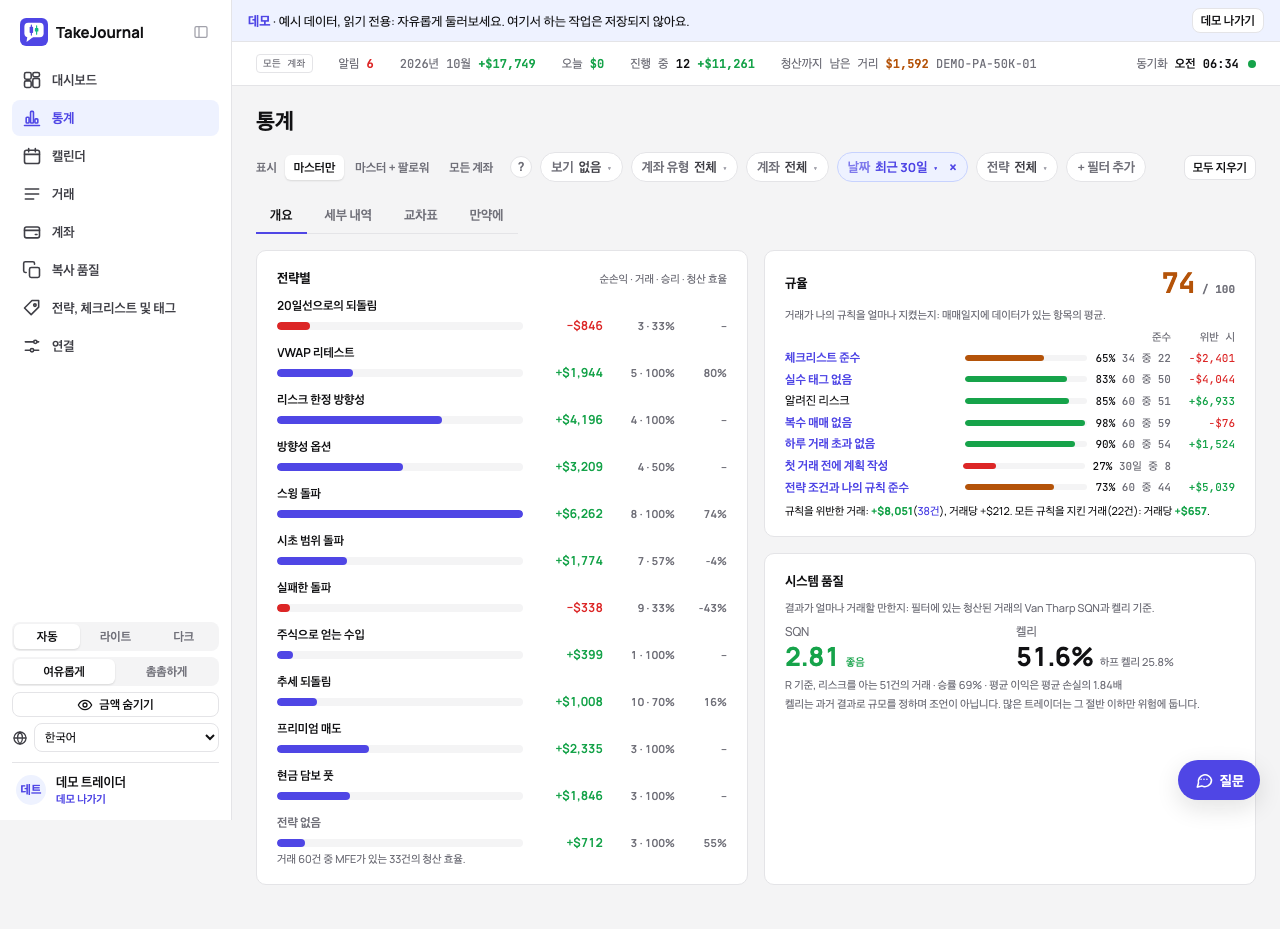Select the 마스터만 display option

[x=314, y=167]
